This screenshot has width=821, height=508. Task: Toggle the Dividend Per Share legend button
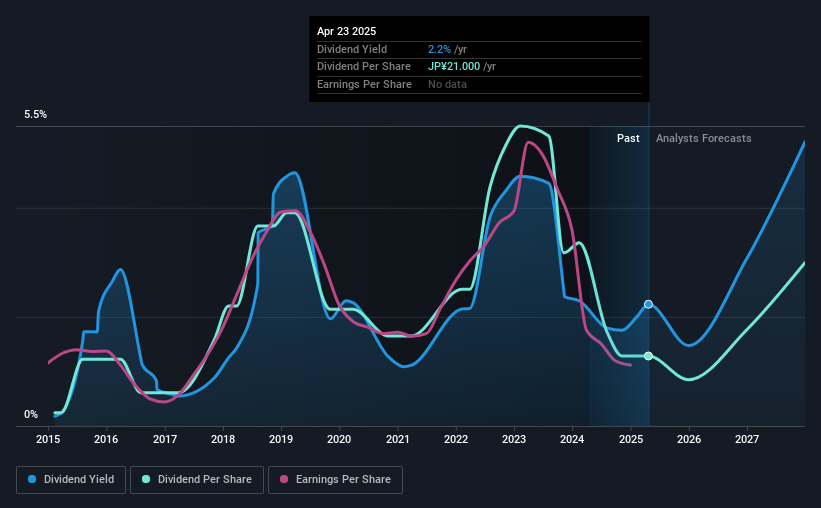click(x=197, y=480)
